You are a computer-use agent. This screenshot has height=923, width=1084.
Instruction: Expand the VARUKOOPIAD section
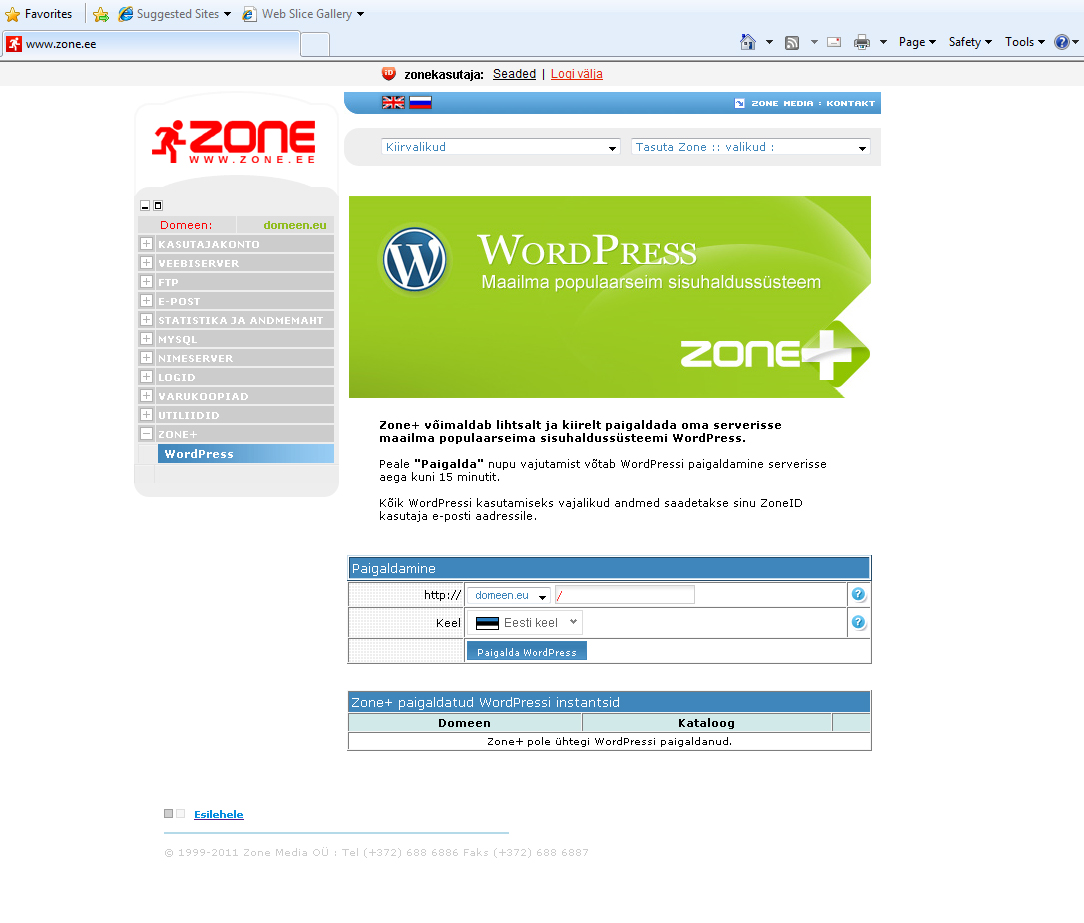click(x=147, y=395)
